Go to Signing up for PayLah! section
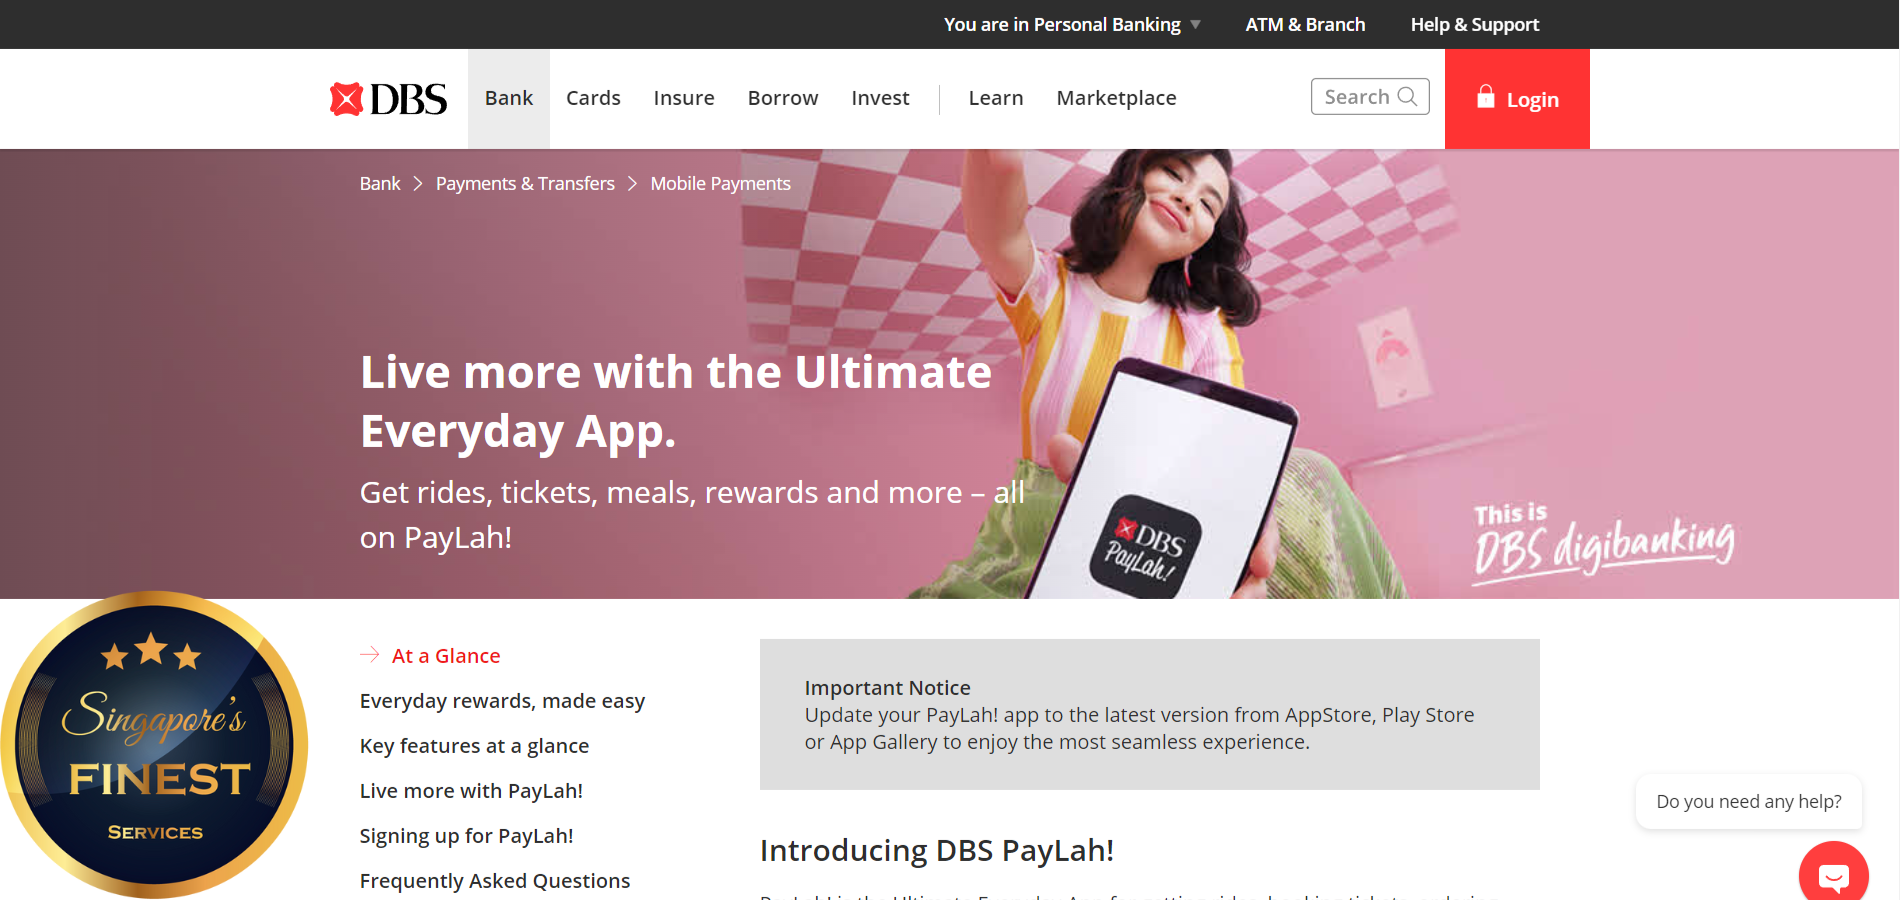 pos(466,836)
